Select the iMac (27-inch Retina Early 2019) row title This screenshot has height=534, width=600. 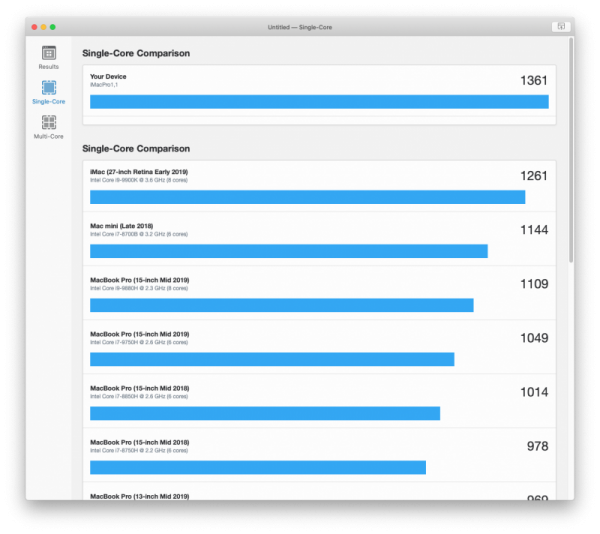[x=139, y=172]
